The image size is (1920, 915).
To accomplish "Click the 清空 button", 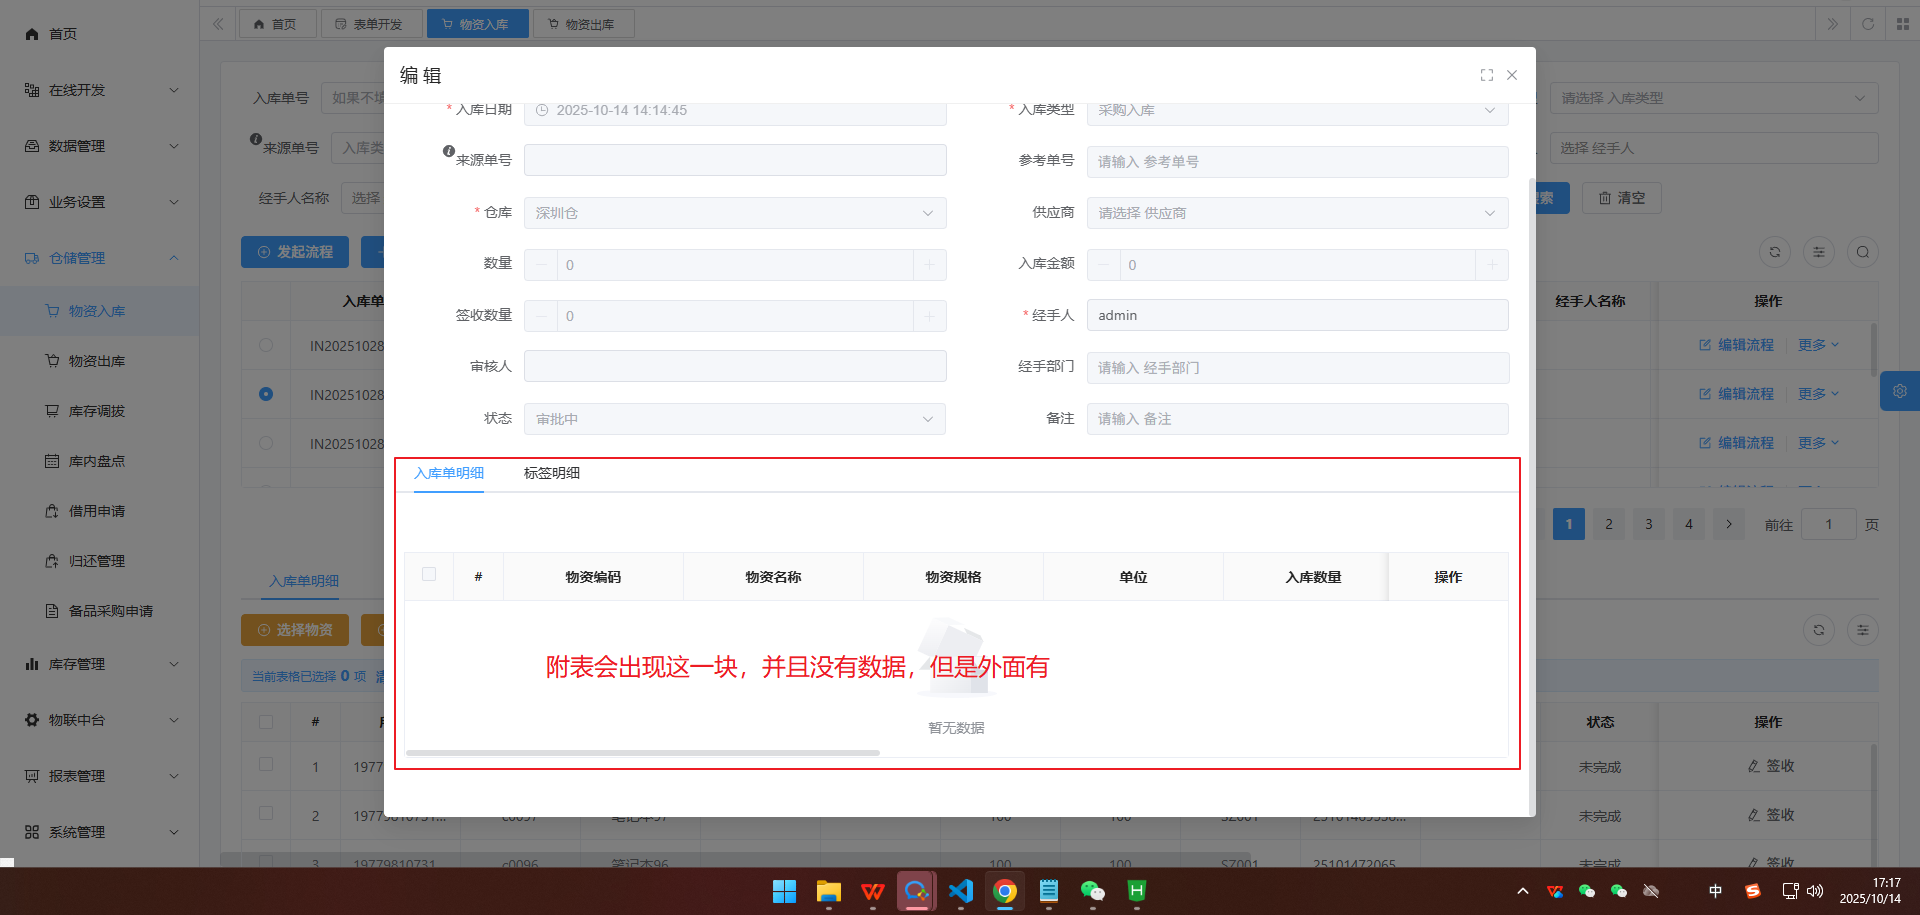I will pos(1621,198).
